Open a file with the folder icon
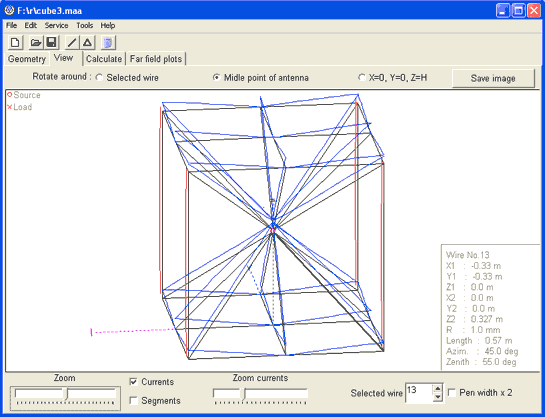The height and width of the screenshot is (417, 545). point(35,43)
